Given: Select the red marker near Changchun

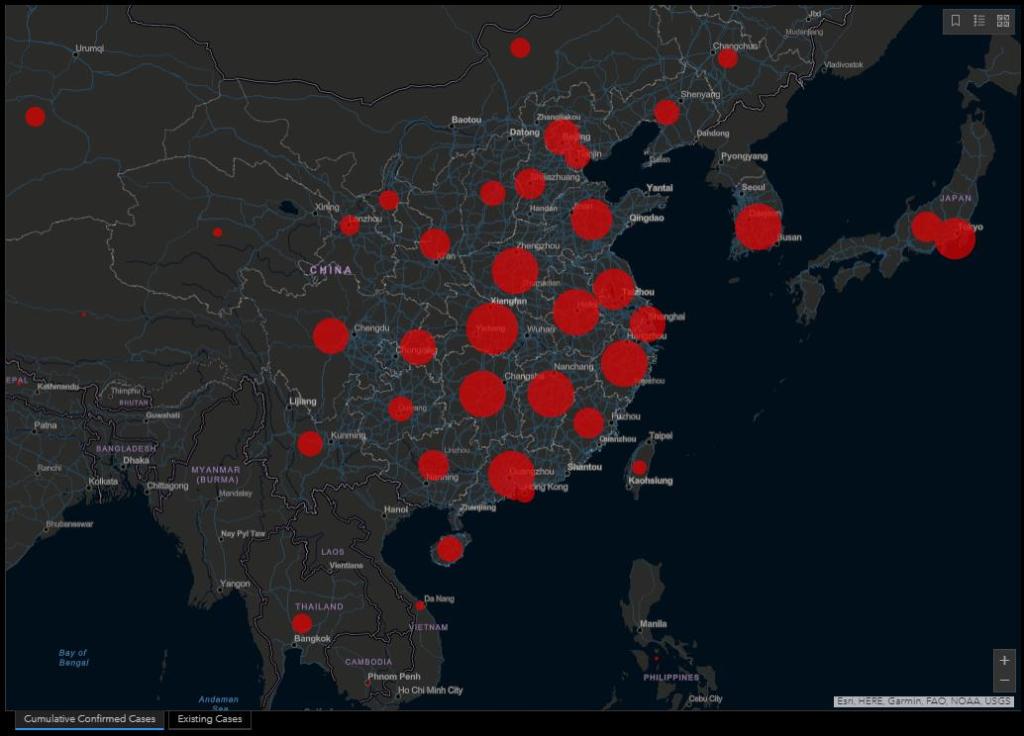Looking at the screenshot, I should click(728, 59).
